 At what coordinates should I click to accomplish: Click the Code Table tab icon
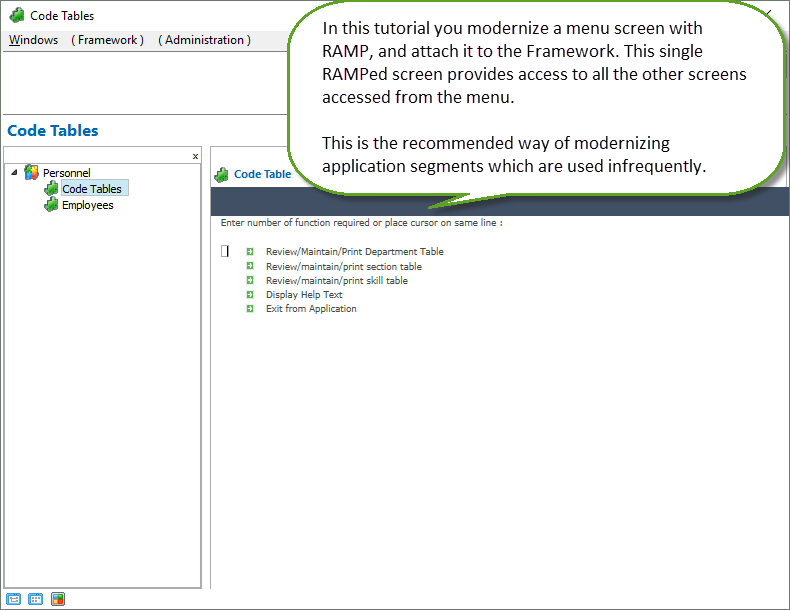point(221,175)
